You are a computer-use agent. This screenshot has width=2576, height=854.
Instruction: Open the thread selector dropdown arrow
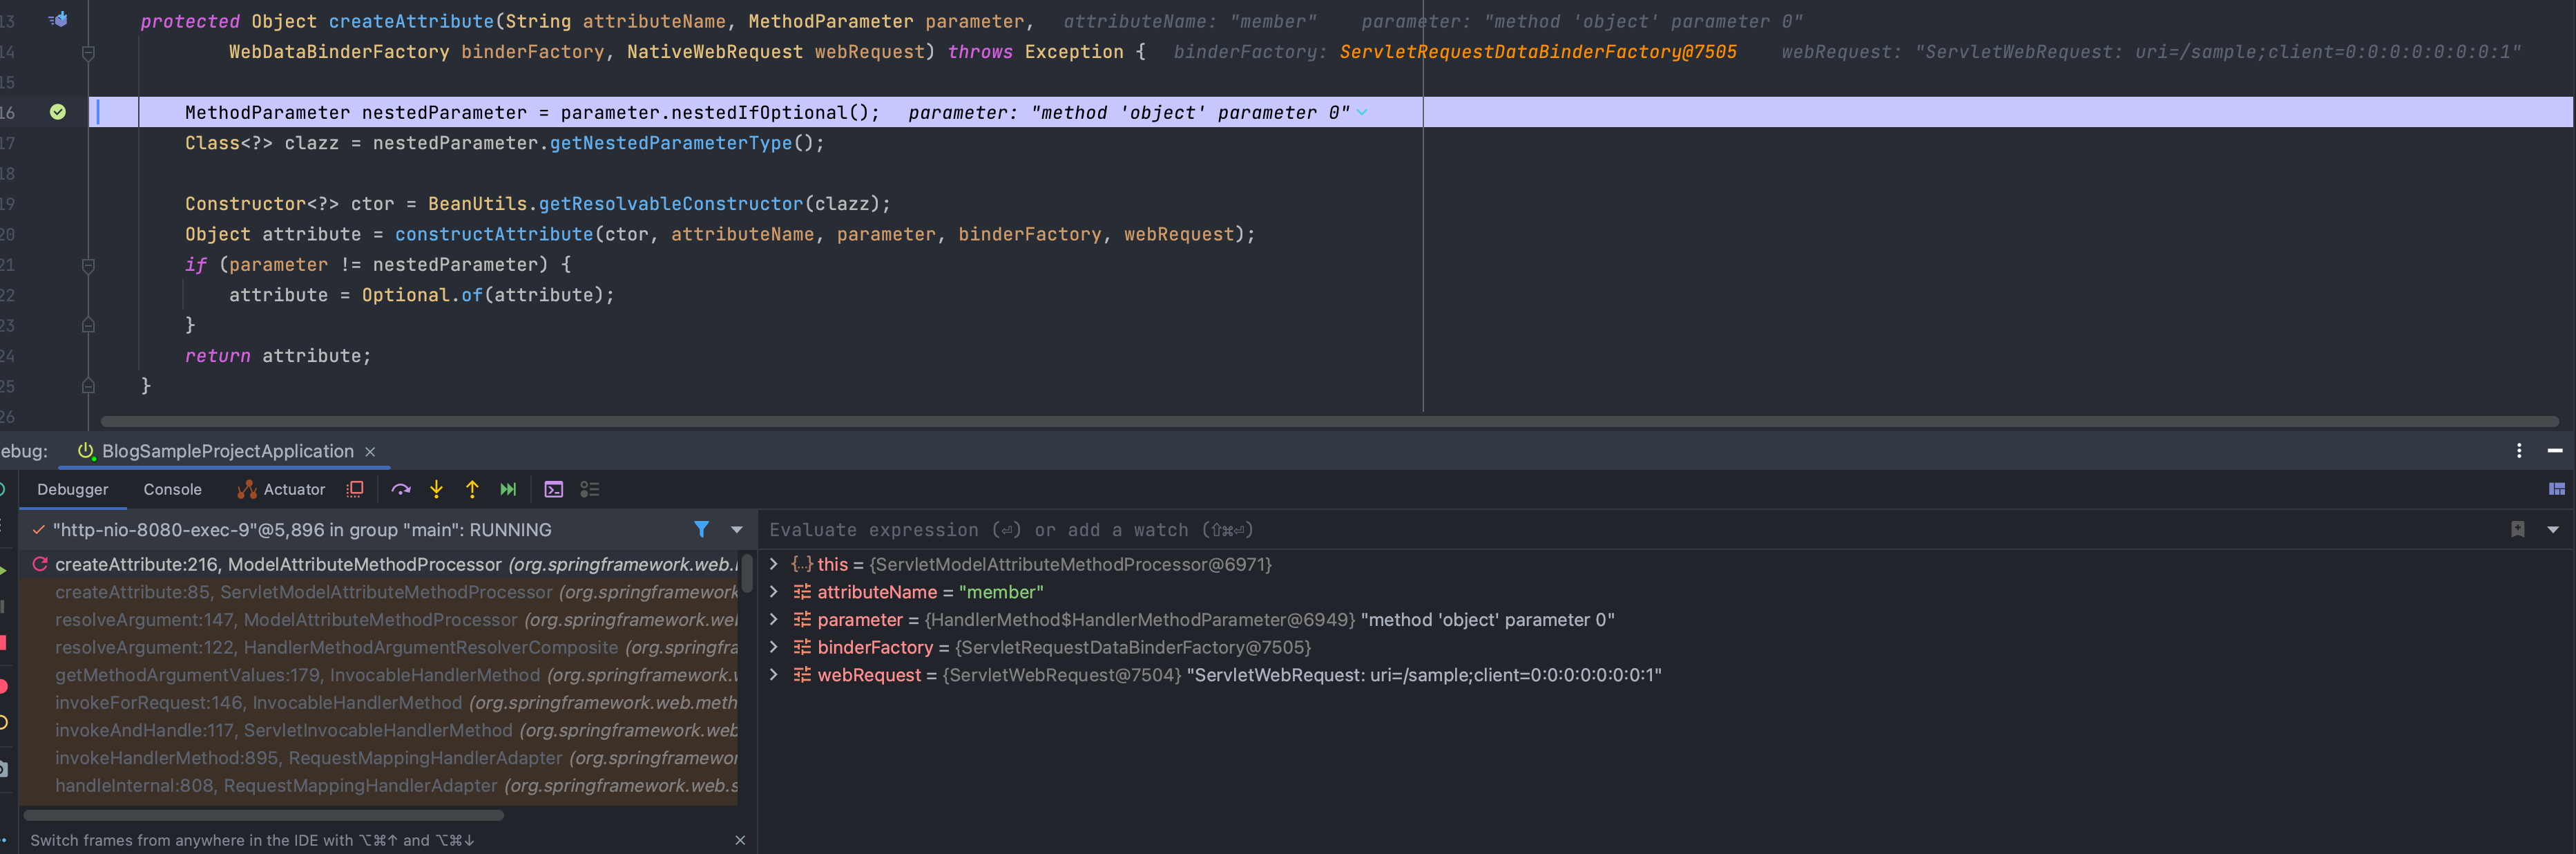coord(737,529)
